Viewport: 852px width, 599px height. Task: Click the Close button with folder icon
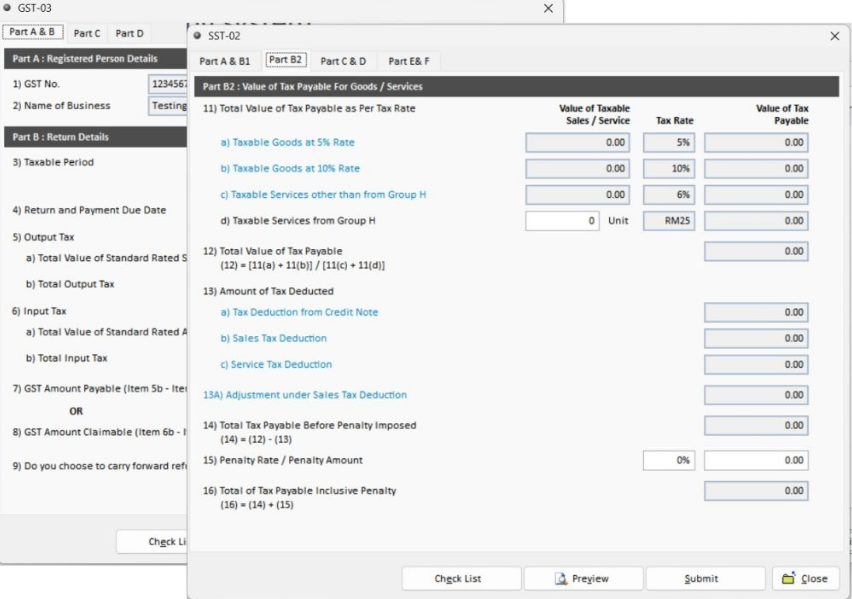805,578
